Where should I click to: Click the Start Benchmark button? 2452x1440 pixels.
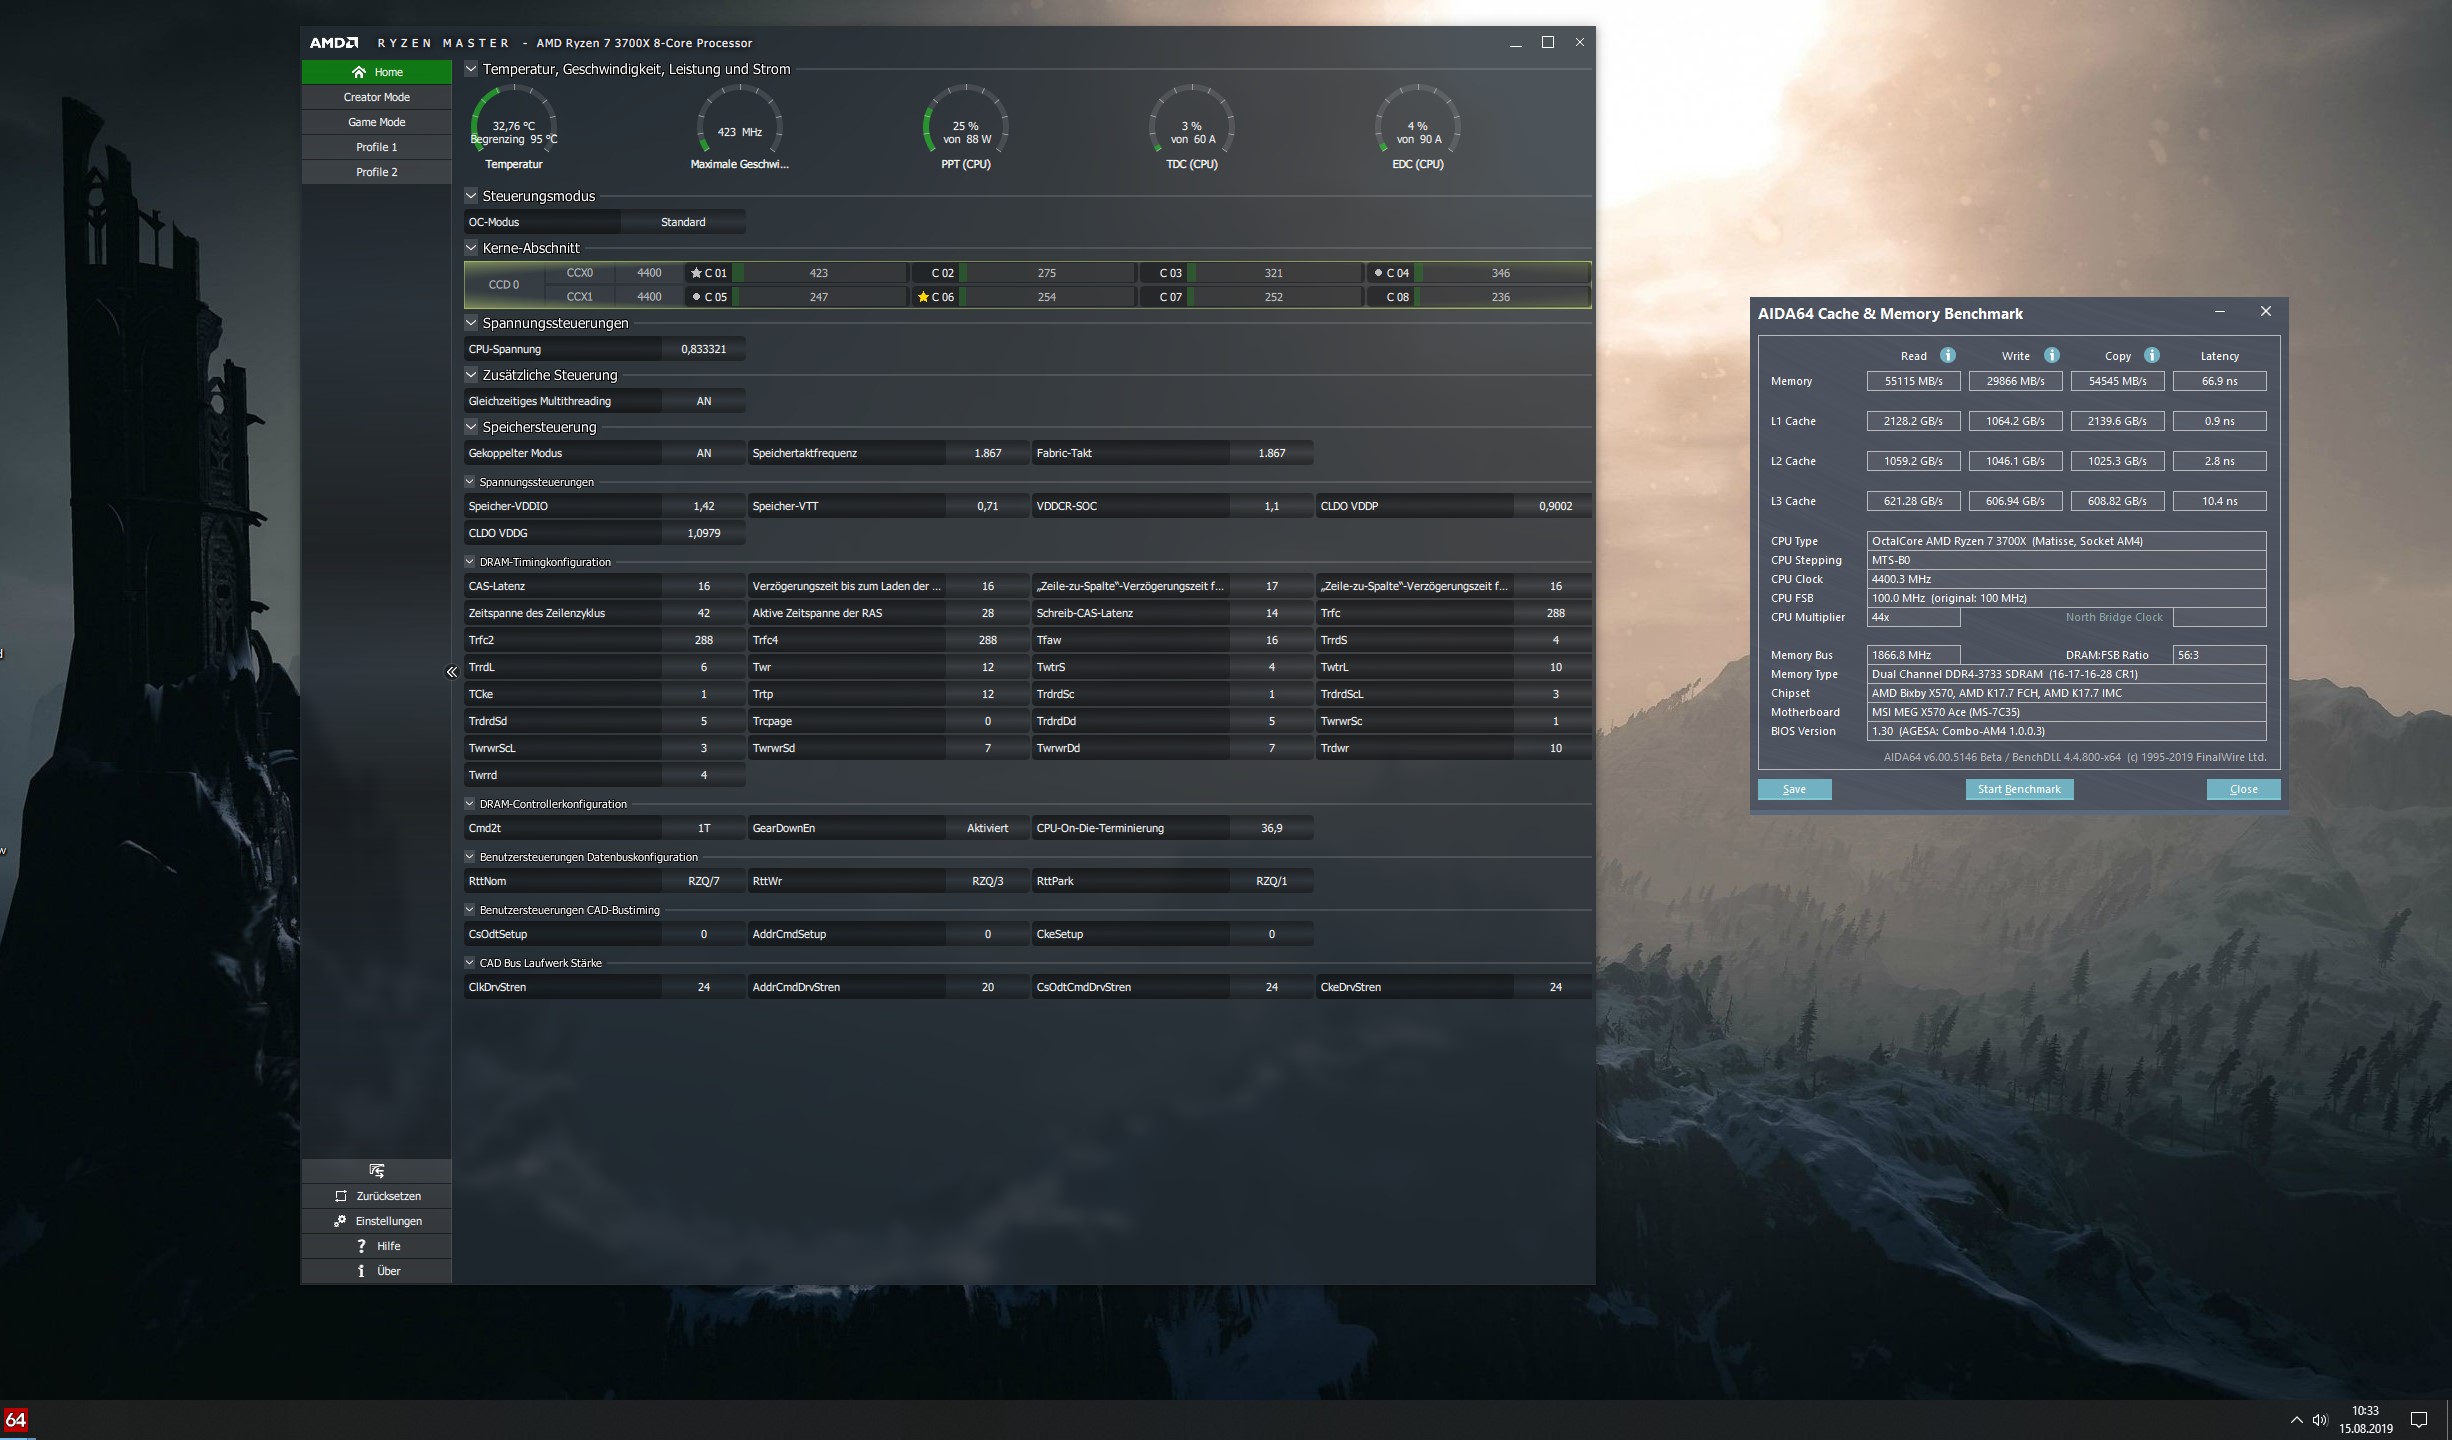(2019, 789)
